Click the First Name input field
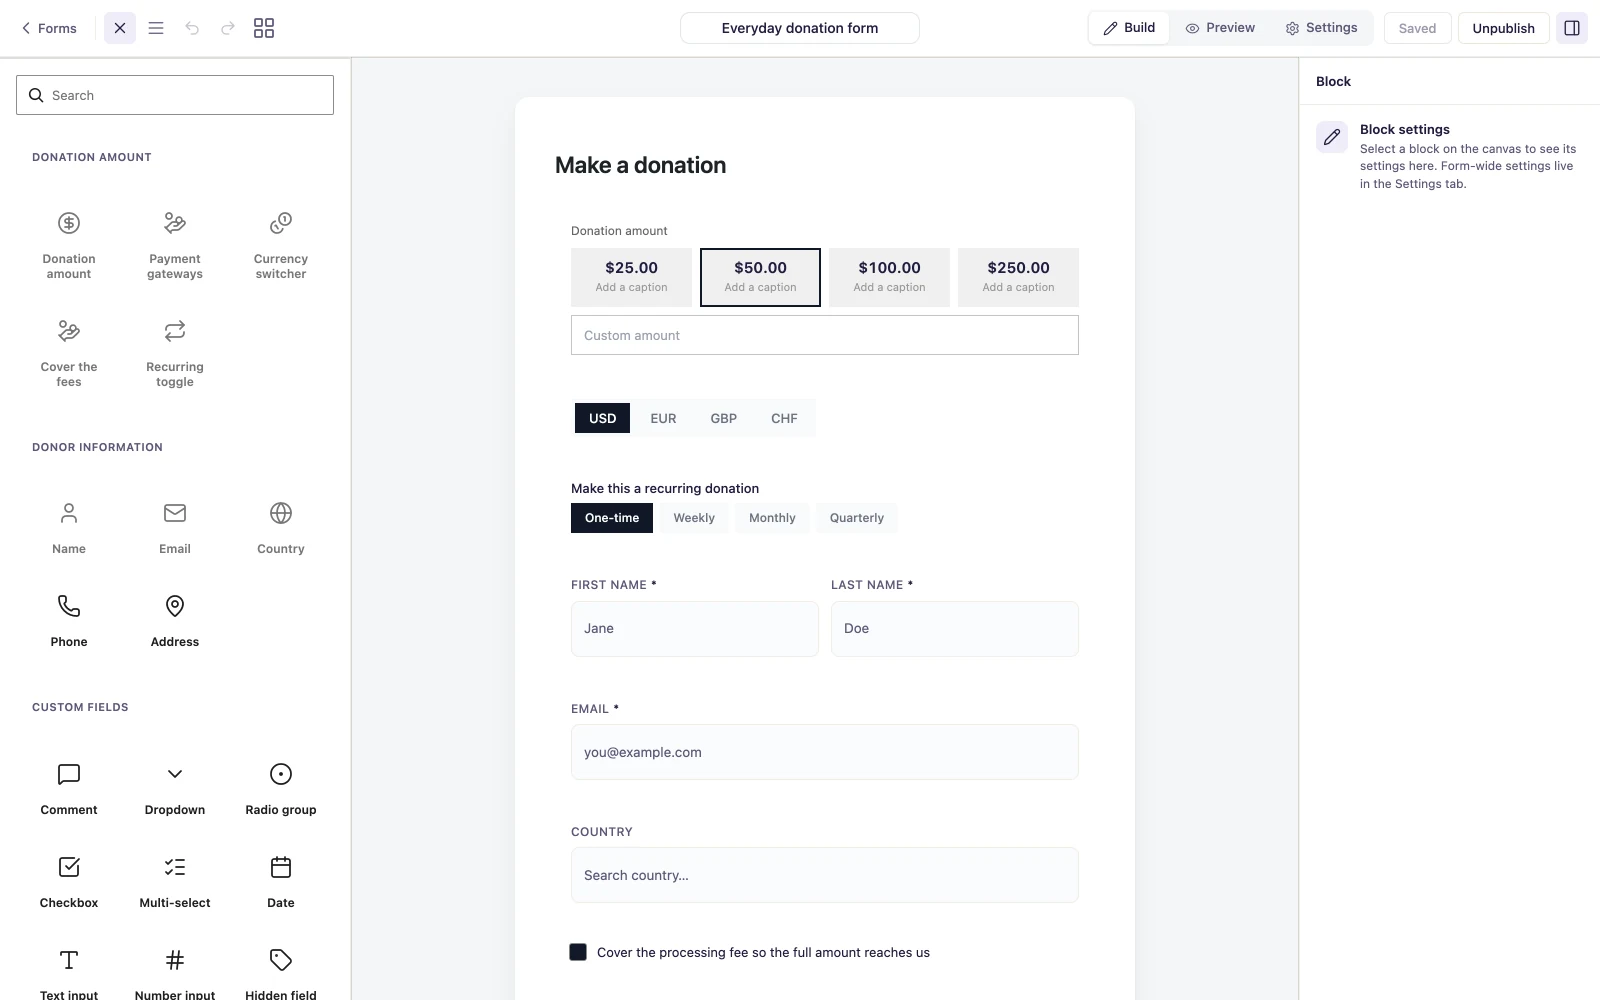 [695, 629]
